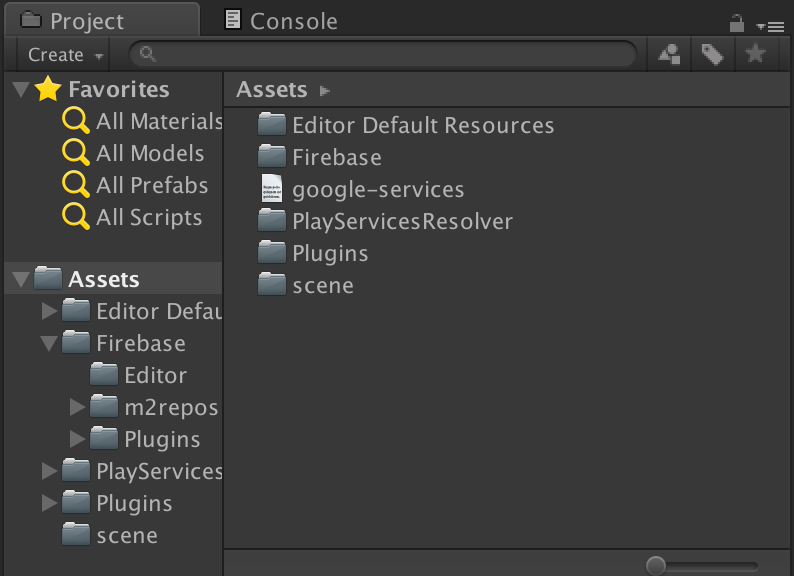Toggle the panel lock icon
Screen dimensions: 794x576
736,23
